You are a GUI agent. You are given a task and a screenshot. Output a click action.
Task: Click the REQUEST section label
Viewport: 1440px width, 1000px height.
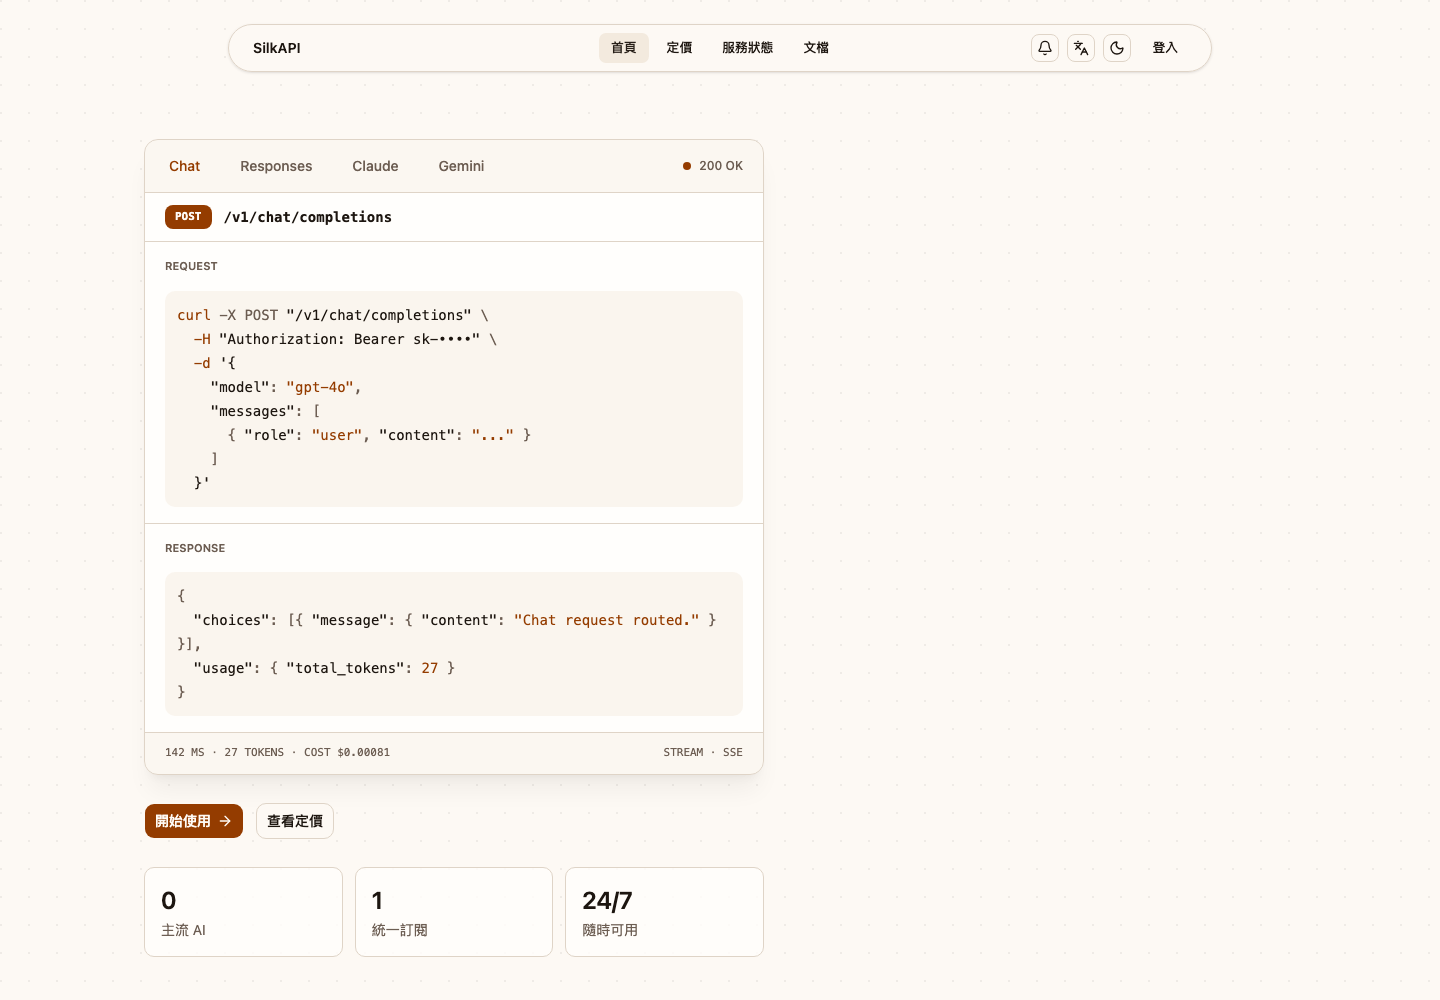pyautogui.click(x=191, y=266)
